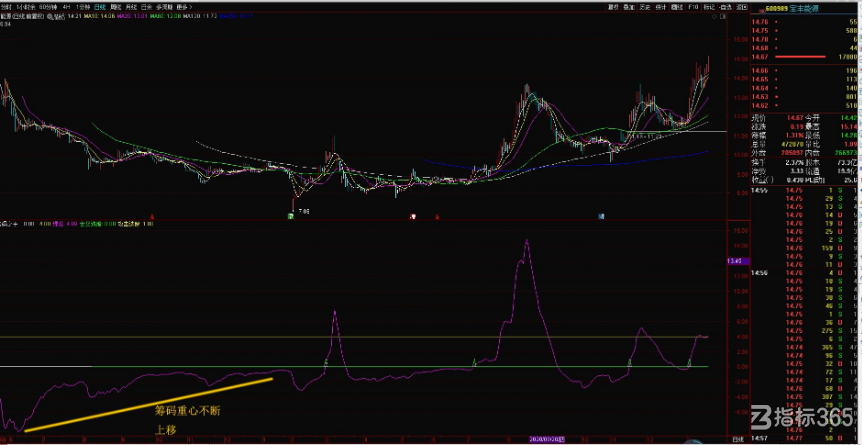Switch to the 日线 daily chart tab
Viewport: 862px width, 445px height.
point(100,7)
